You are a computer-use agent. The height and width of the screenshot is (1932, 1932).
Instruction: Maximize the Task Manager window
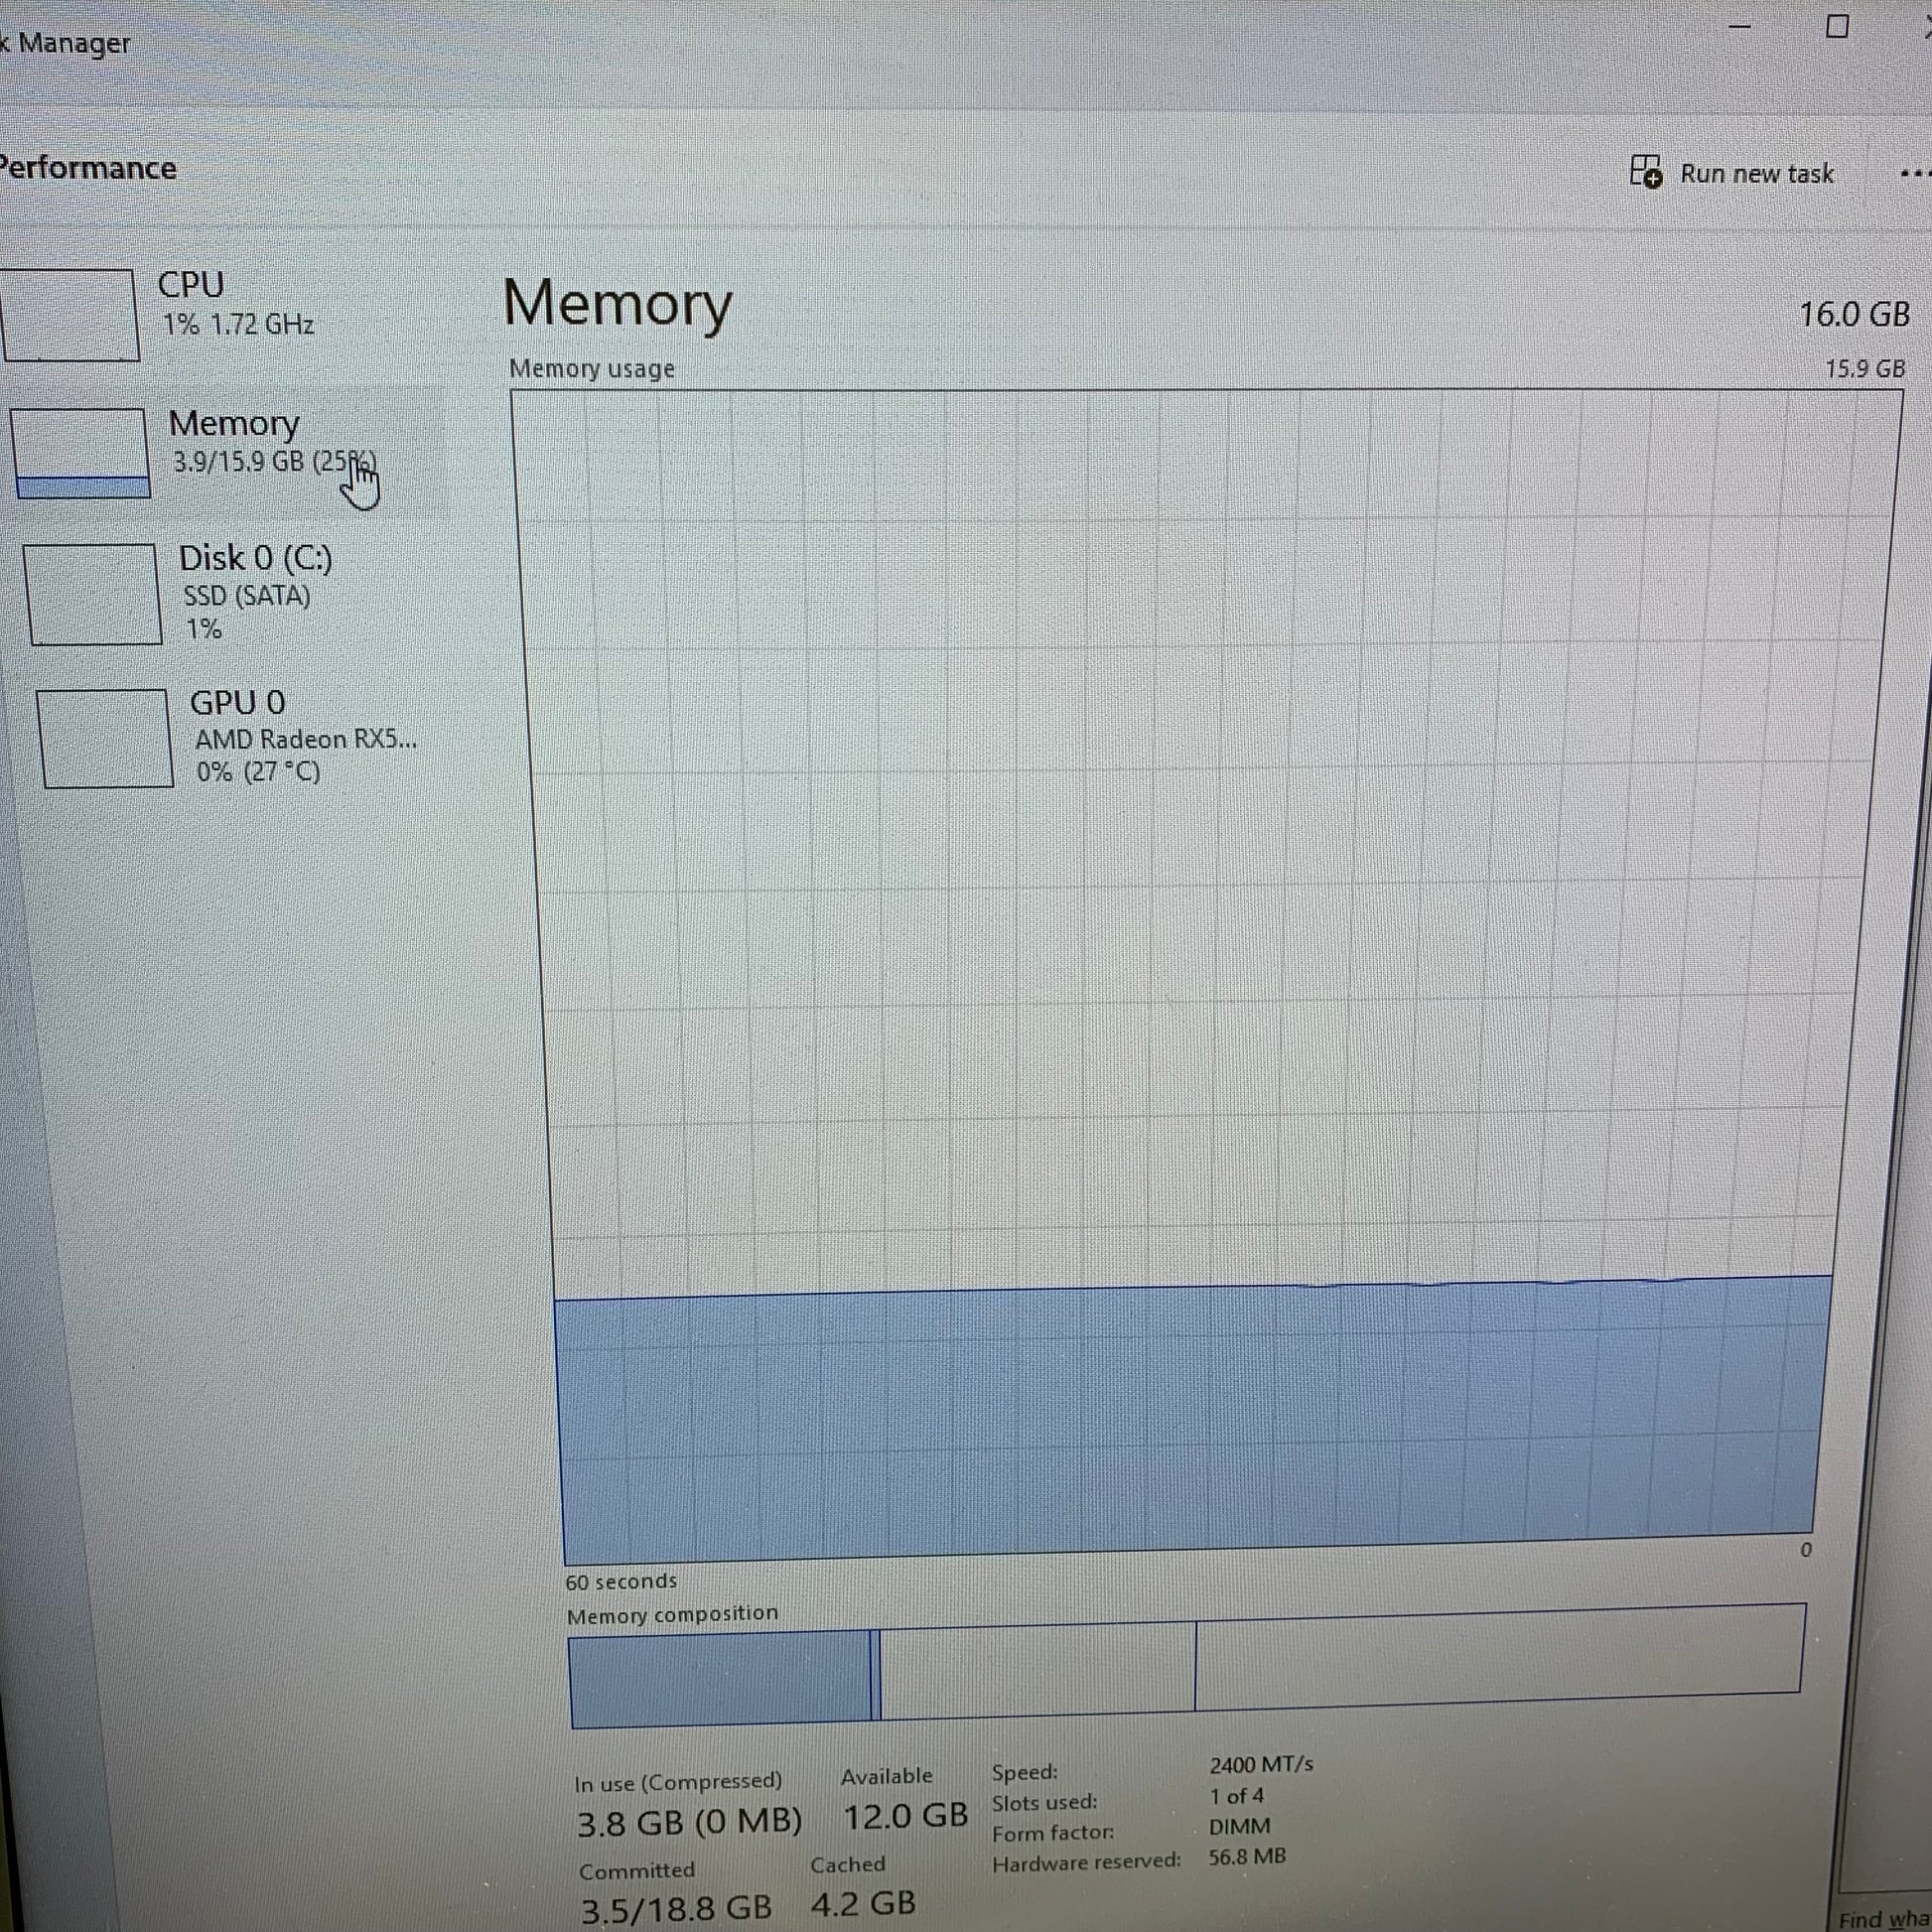[1837, 26]
